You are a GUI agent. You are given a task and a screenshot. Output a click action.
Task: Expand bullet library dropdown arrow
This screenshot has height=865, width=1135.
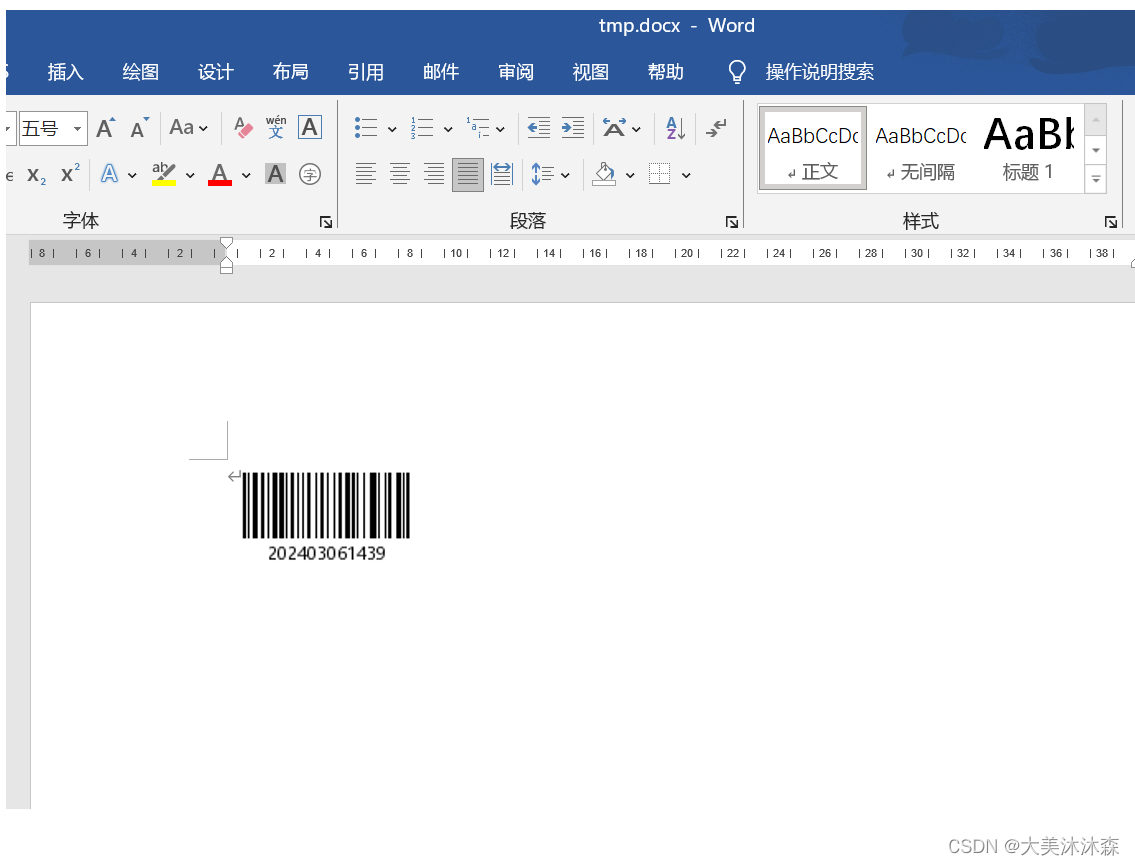pos(392,130)
